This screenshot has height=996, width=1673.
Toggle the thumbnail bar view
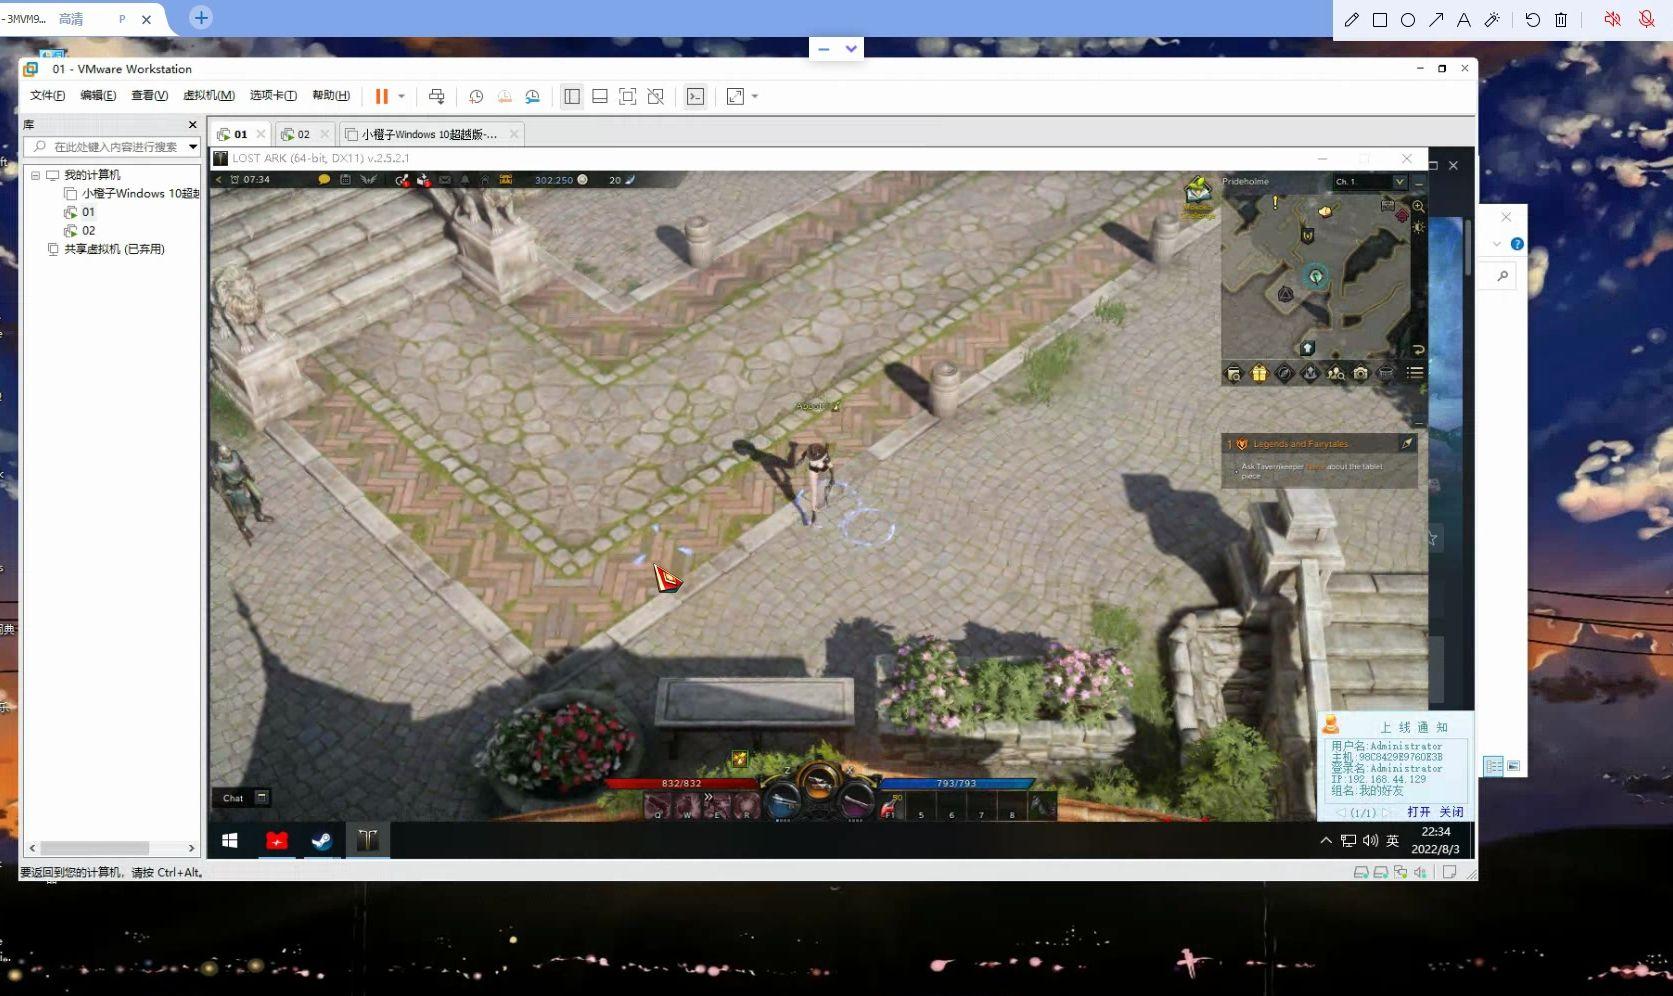[x=600, y=96]
